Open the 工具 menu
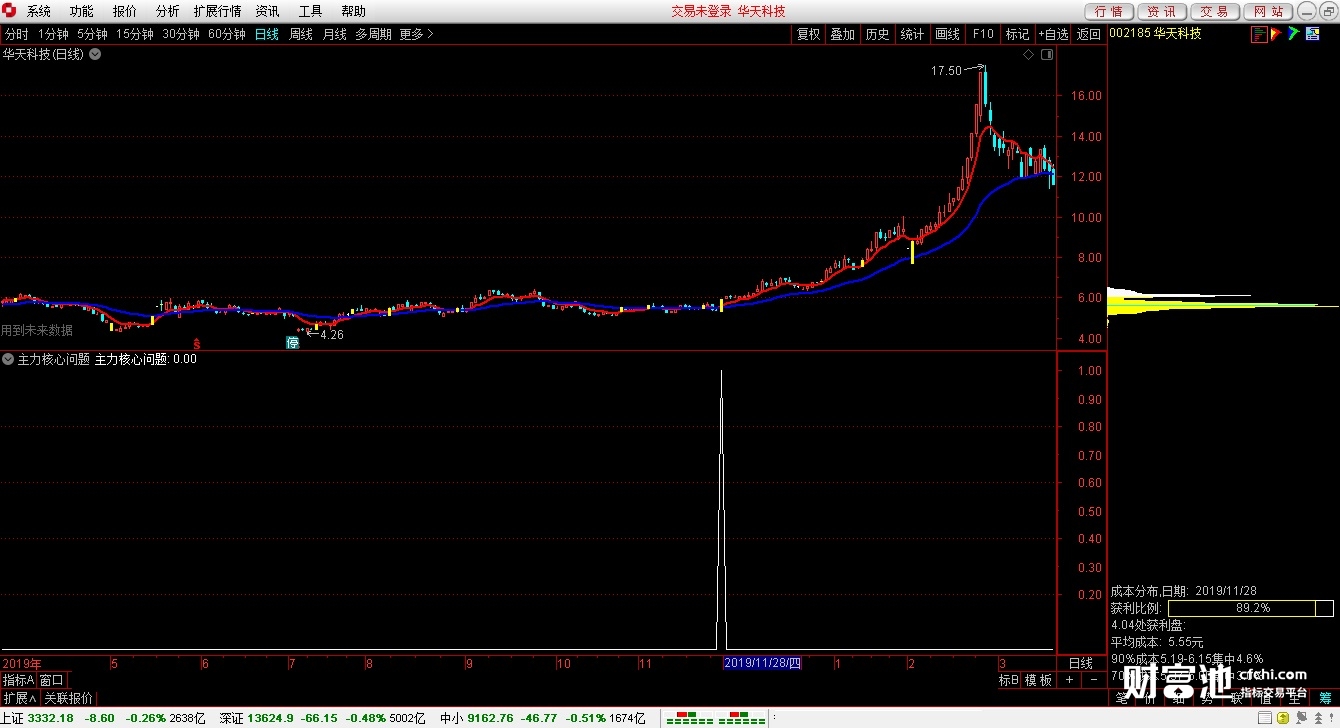Viewport: 1340px width, 728px height. coord(311,11)
